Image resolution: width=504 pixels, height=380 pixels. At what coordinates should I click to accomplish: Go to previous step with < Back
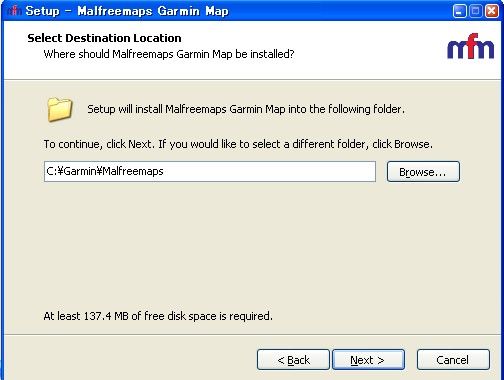point(293,360)
